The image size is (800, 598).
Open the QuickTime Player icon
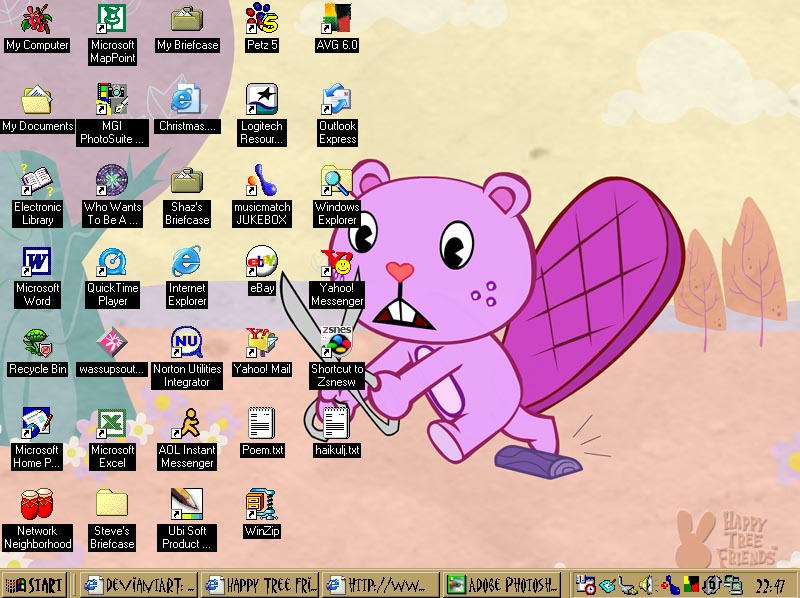(112, 261)
